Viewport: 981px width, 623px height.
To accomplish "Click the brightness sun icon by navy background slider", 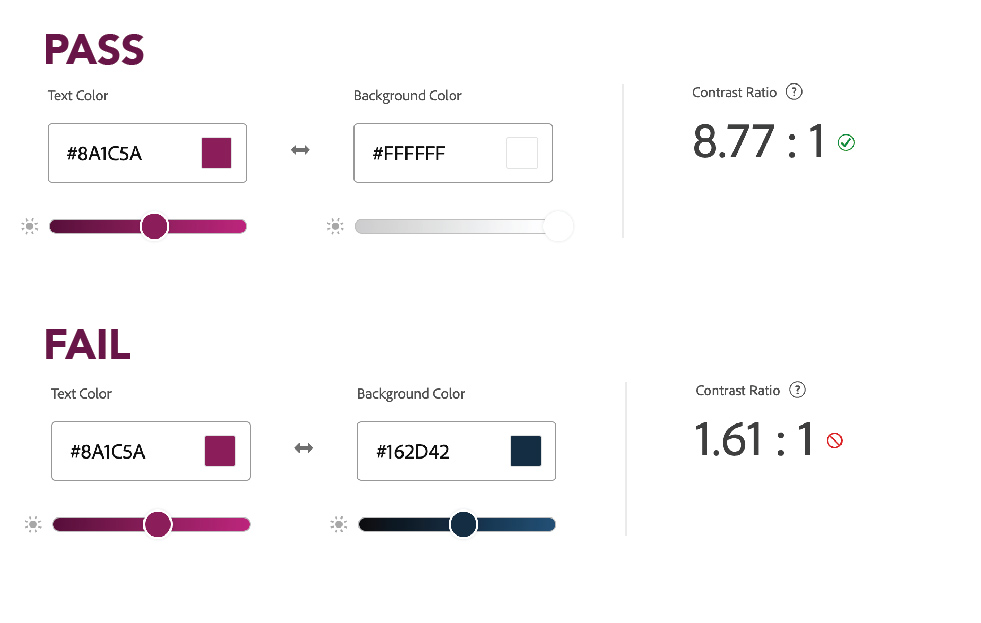I will tap(339, 524).
